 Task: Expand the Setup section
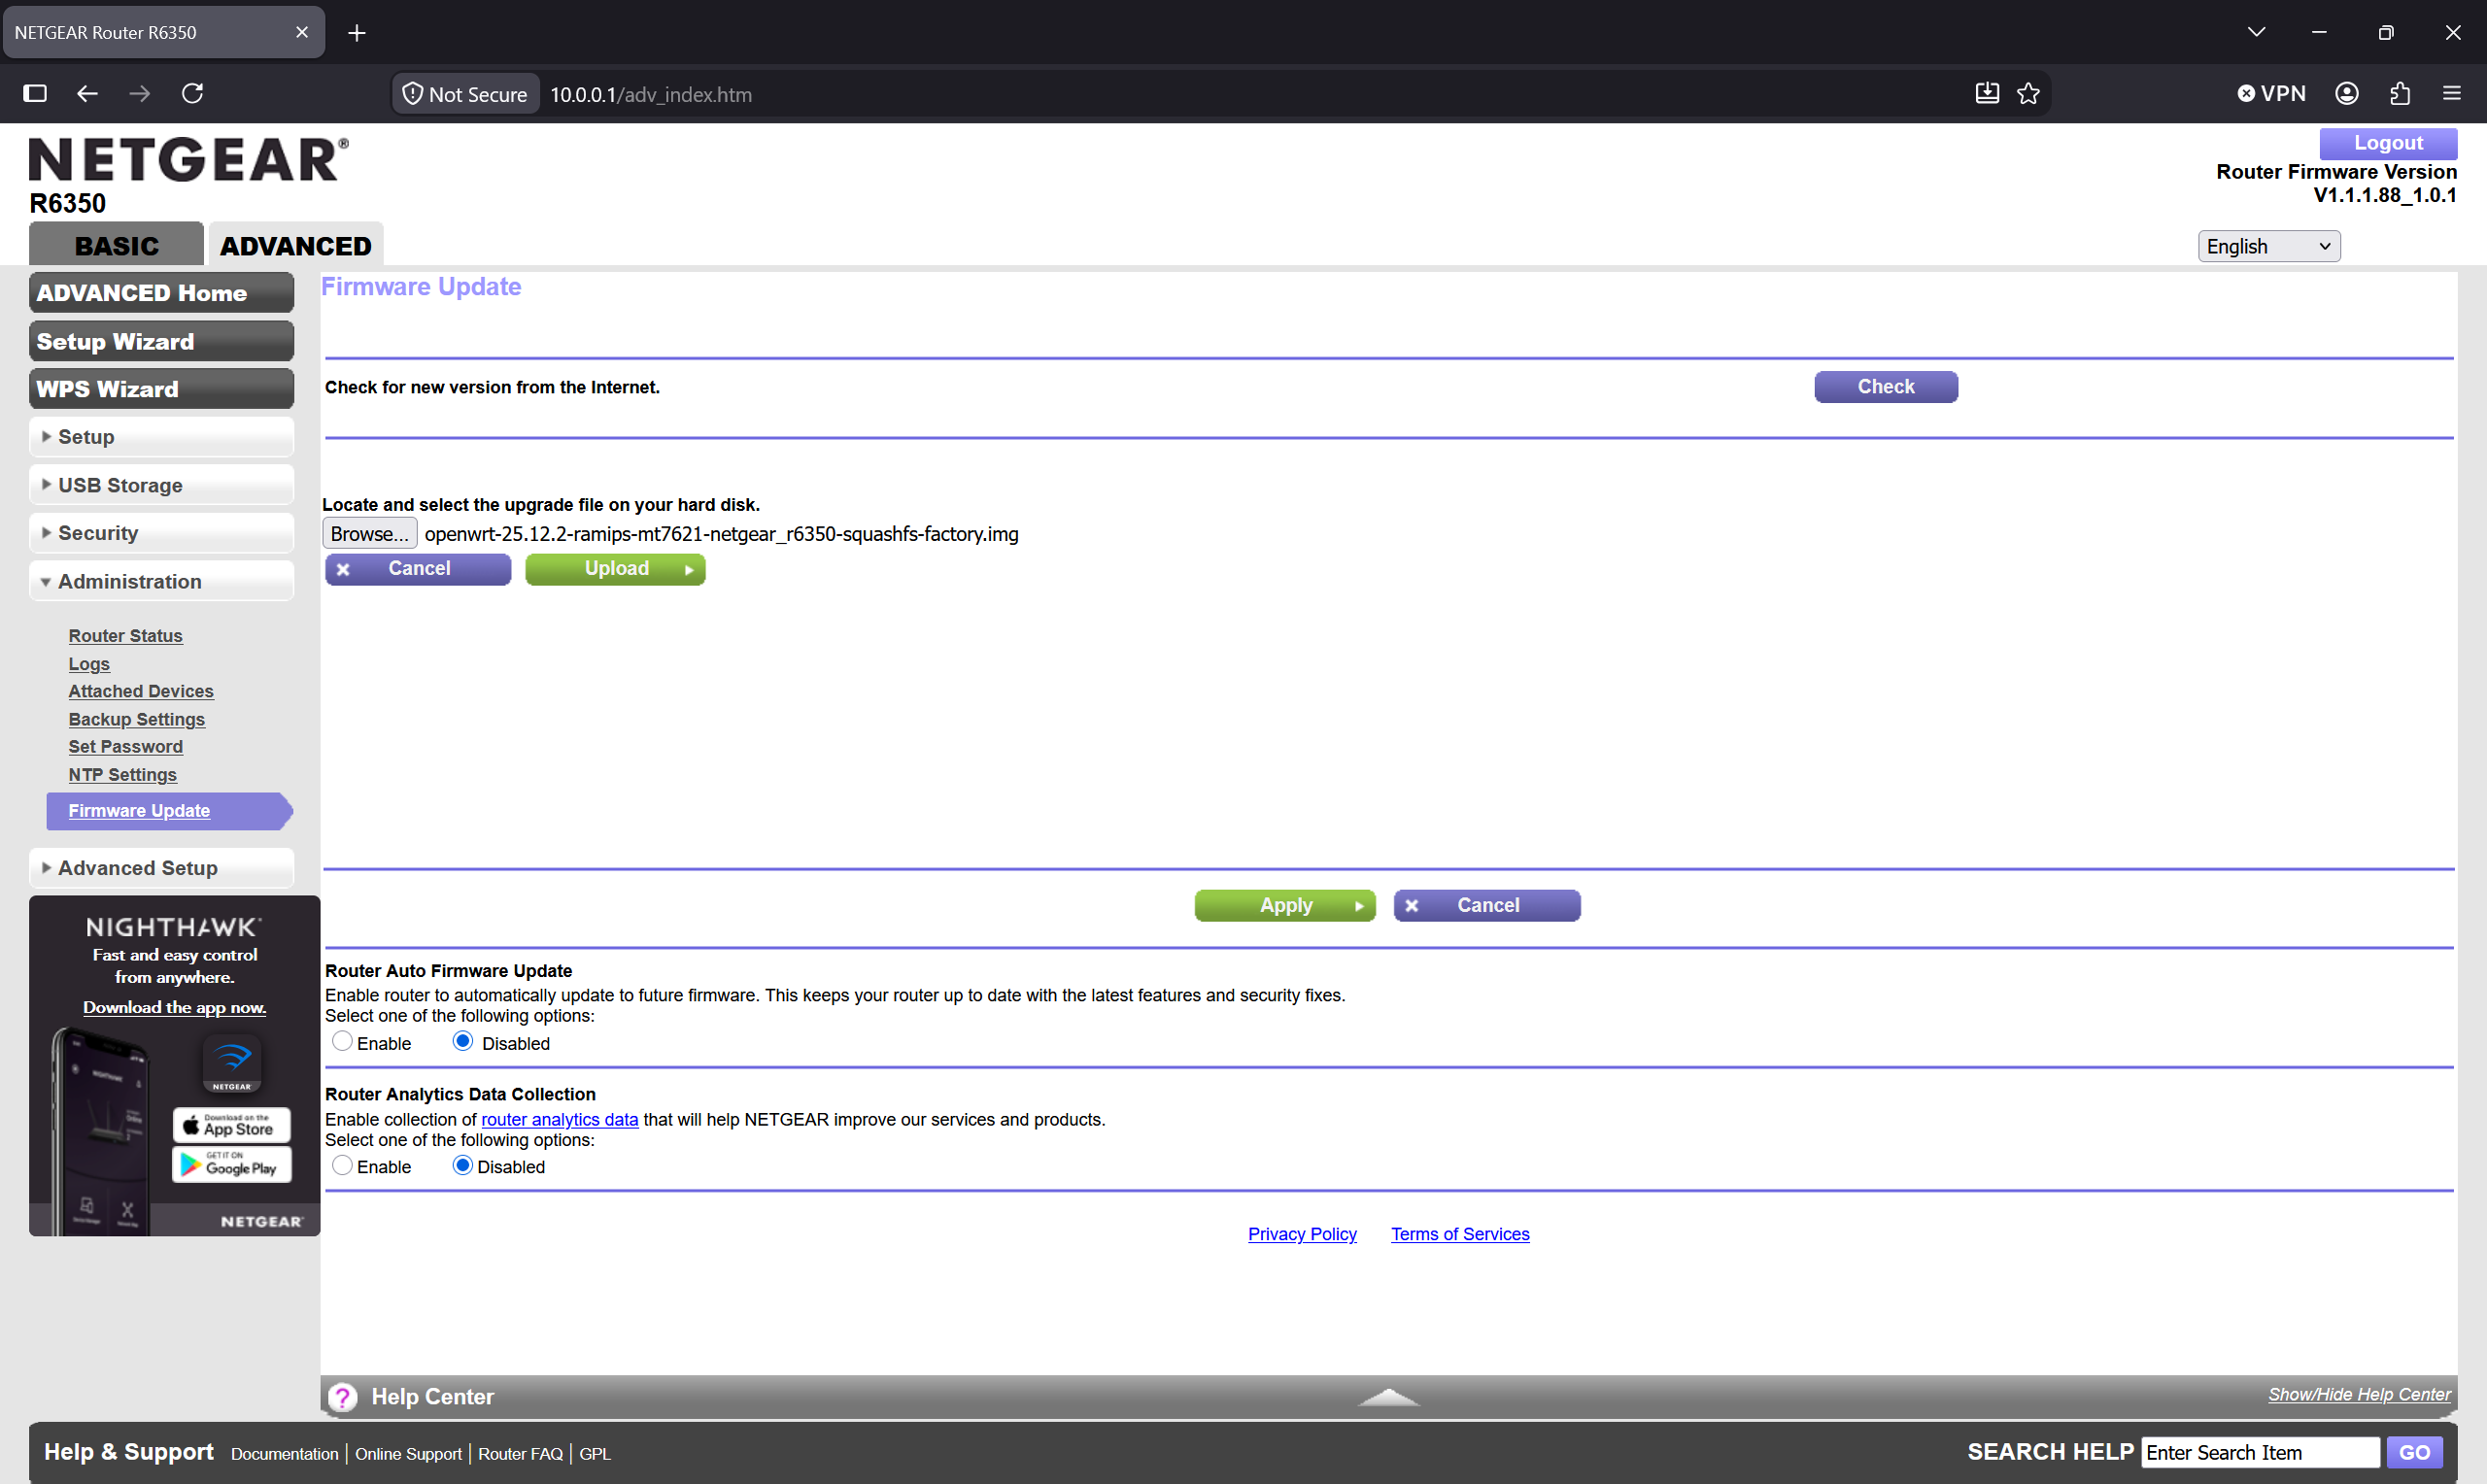(x=162, y=437)
